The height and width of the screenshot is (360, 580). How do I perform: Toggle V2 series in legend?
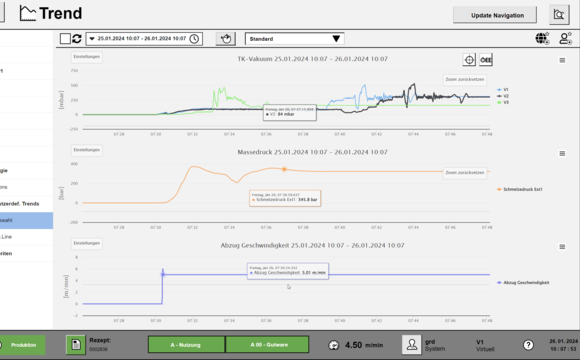pyautogui.click(x=503, y=96)
